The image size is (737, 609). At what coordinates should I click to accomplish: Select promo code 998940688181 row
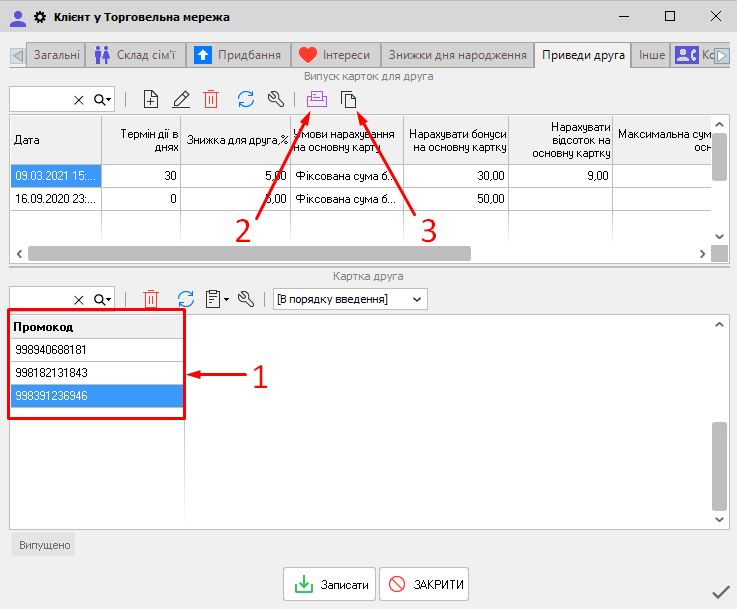[x=97, y=350]
